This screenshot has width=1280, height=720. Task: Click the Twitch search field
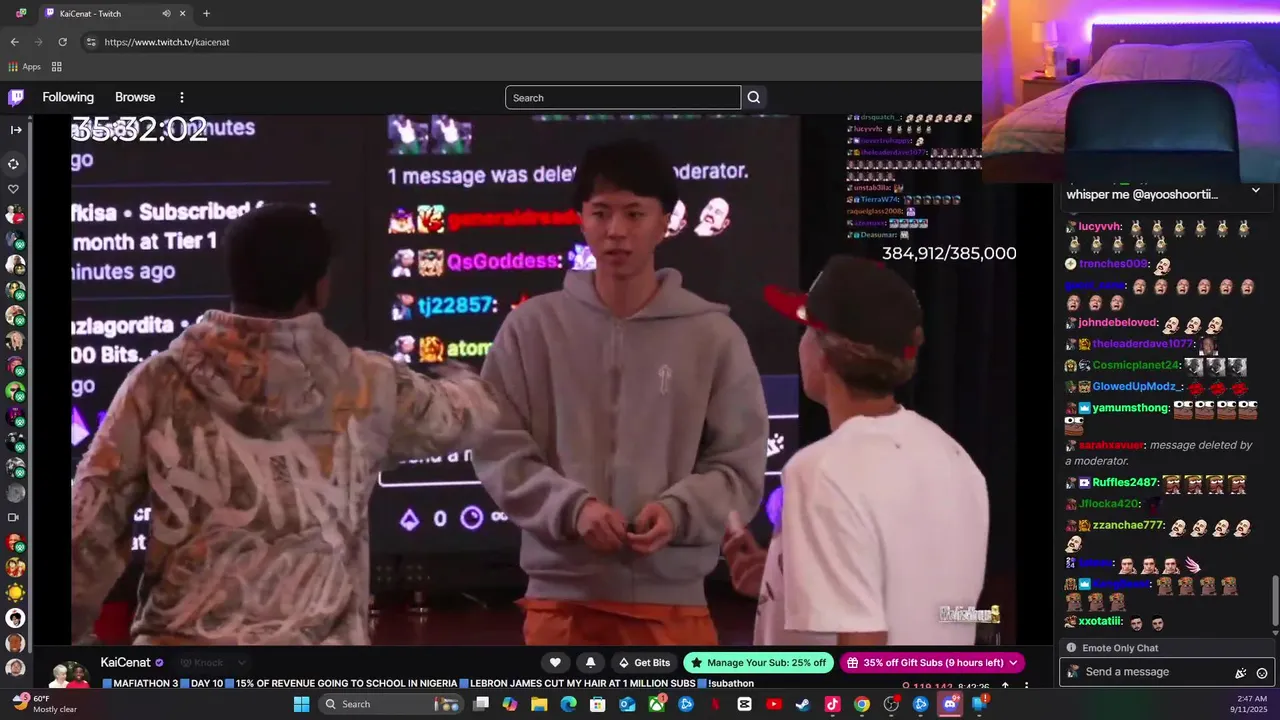(x=623, y=97)
